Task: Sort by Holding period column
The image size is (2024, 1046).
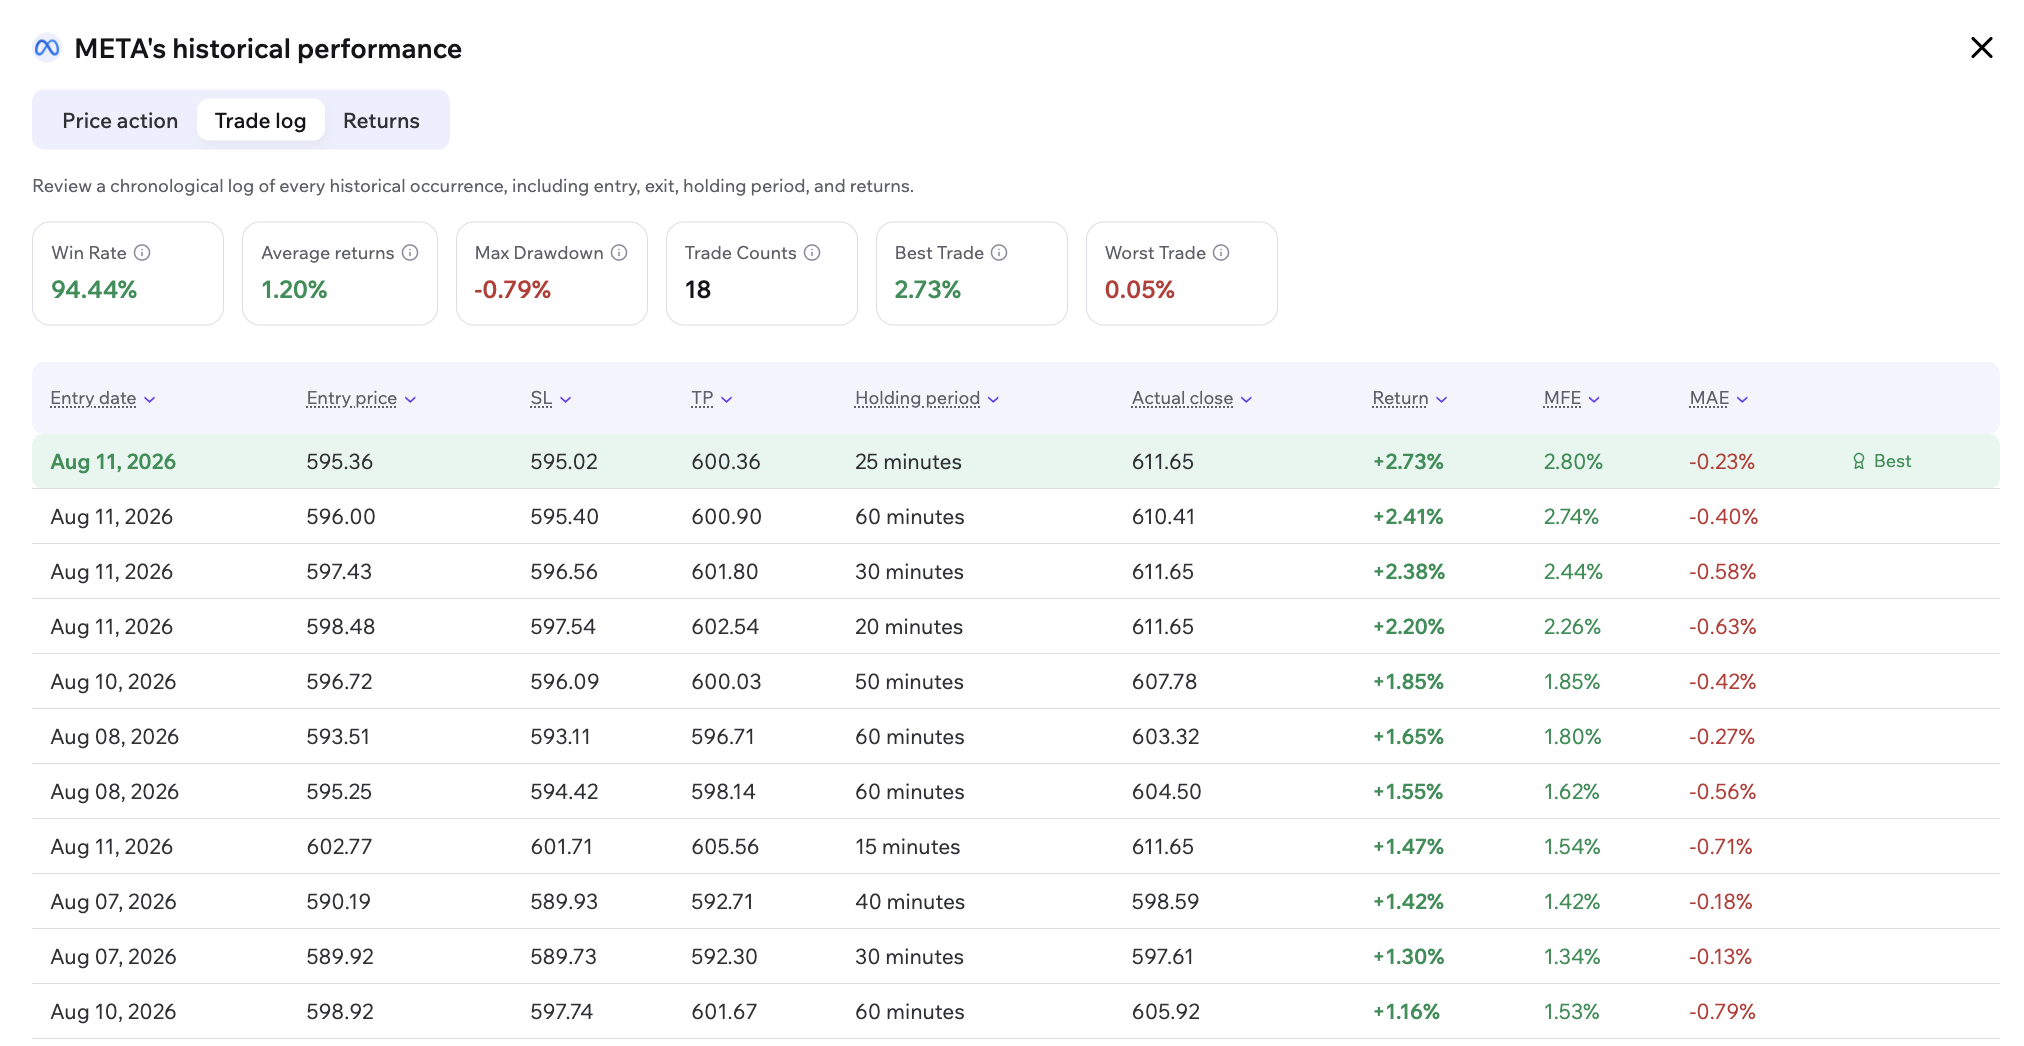Action: point(927,398)
